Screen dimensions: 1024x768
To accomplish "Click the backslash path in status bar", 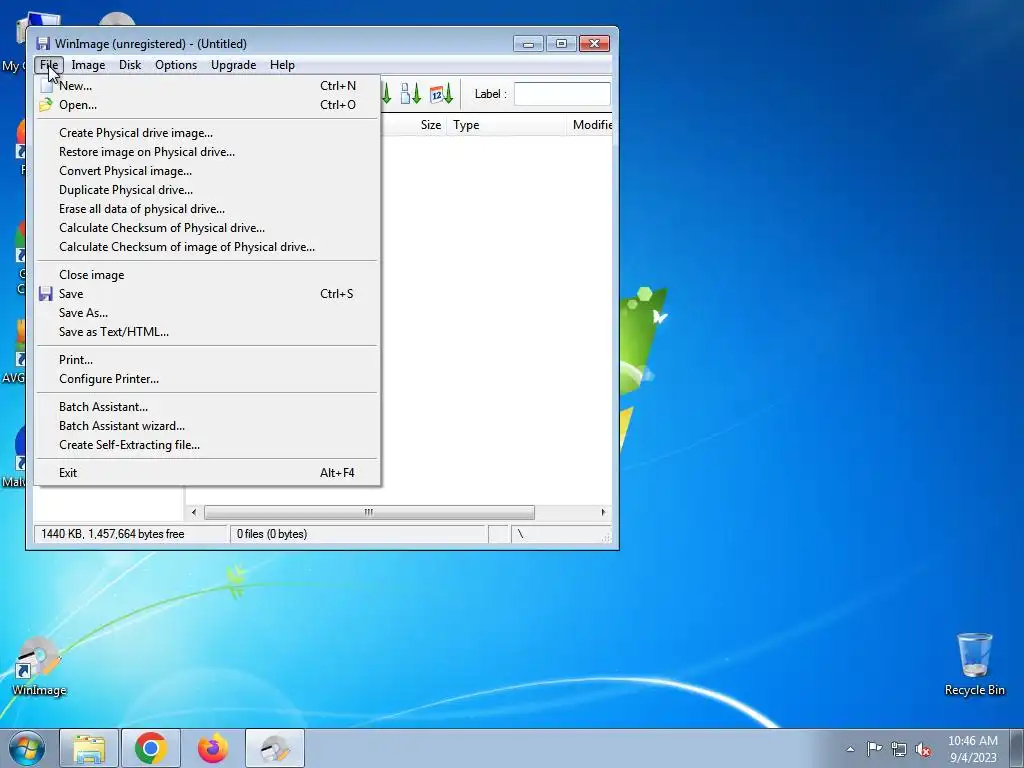I will (520, 534).
